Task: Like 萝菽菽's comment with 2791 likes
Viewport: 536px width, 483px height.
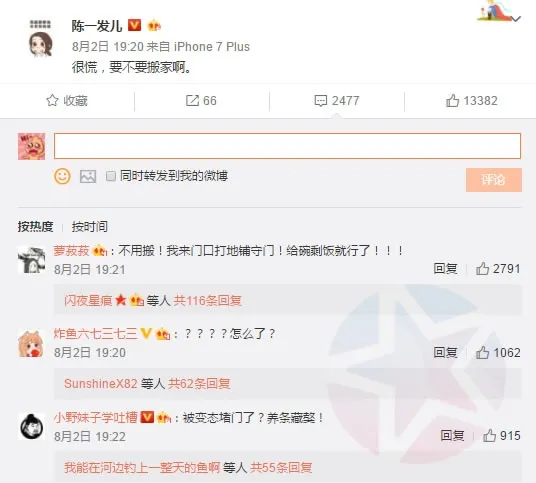Action: click(x=482, y=269)
